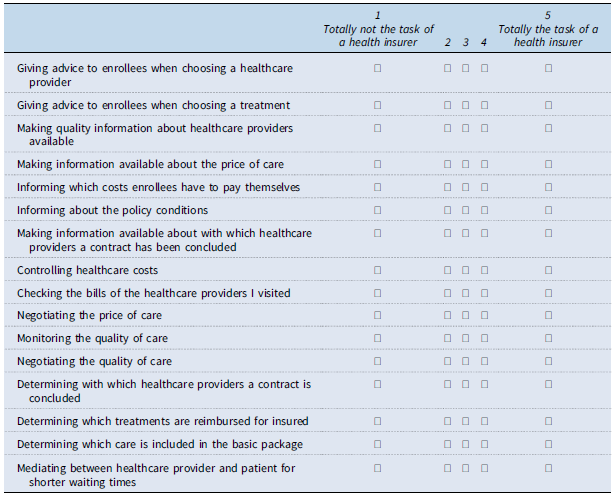This screenshot has height=495, width=614.
Task: Choose 3 for 'Making quality information' row
Action: pos(466,128)
